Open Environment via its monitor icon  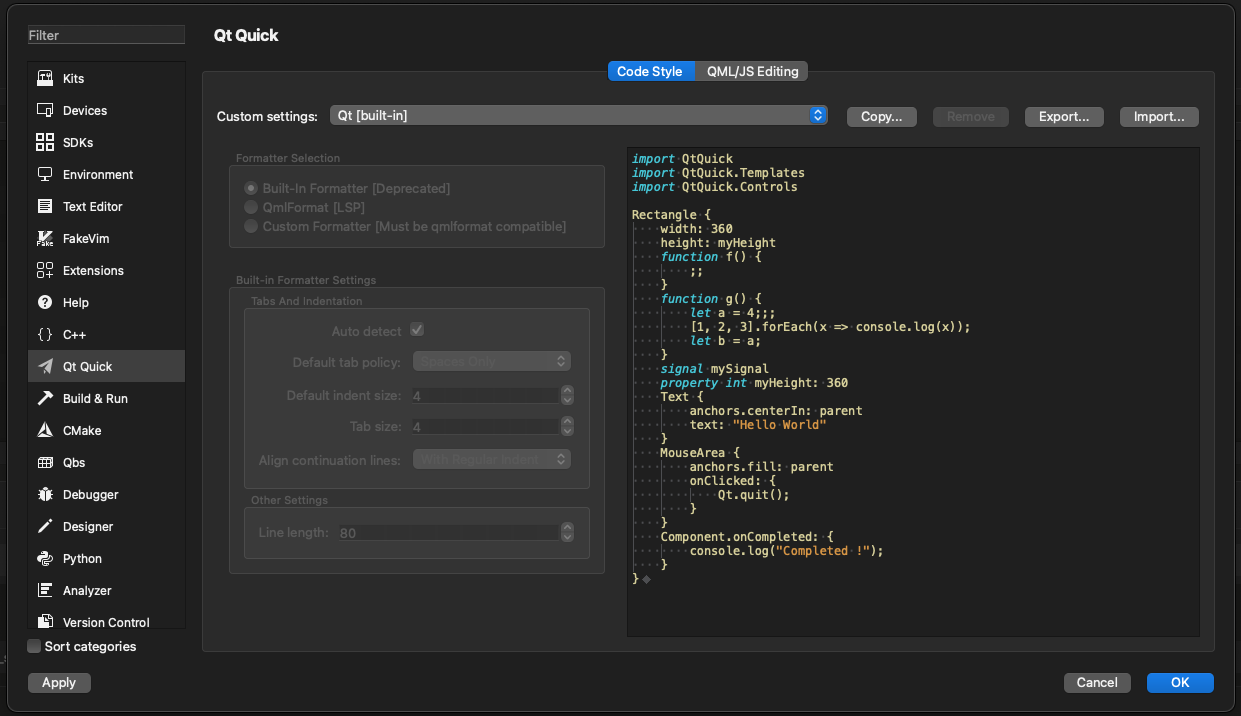pos(45,174)
